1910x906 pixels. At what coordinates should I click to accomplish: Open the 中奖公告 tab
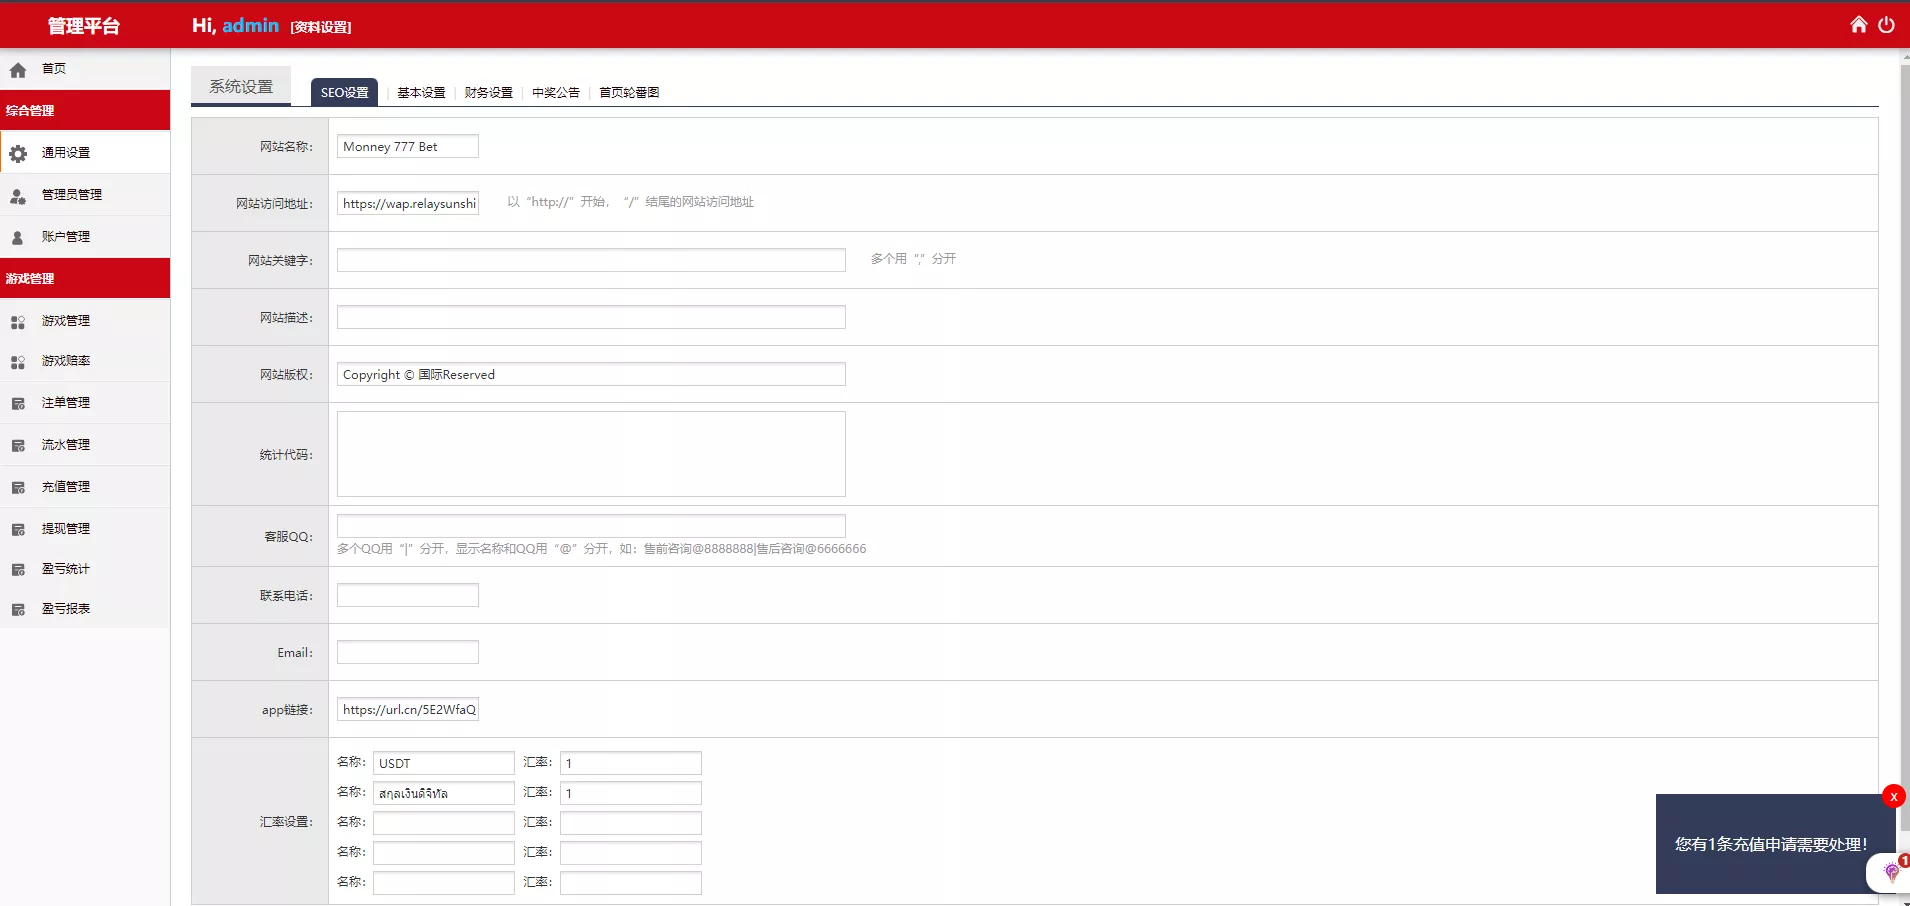click(556, 92)
